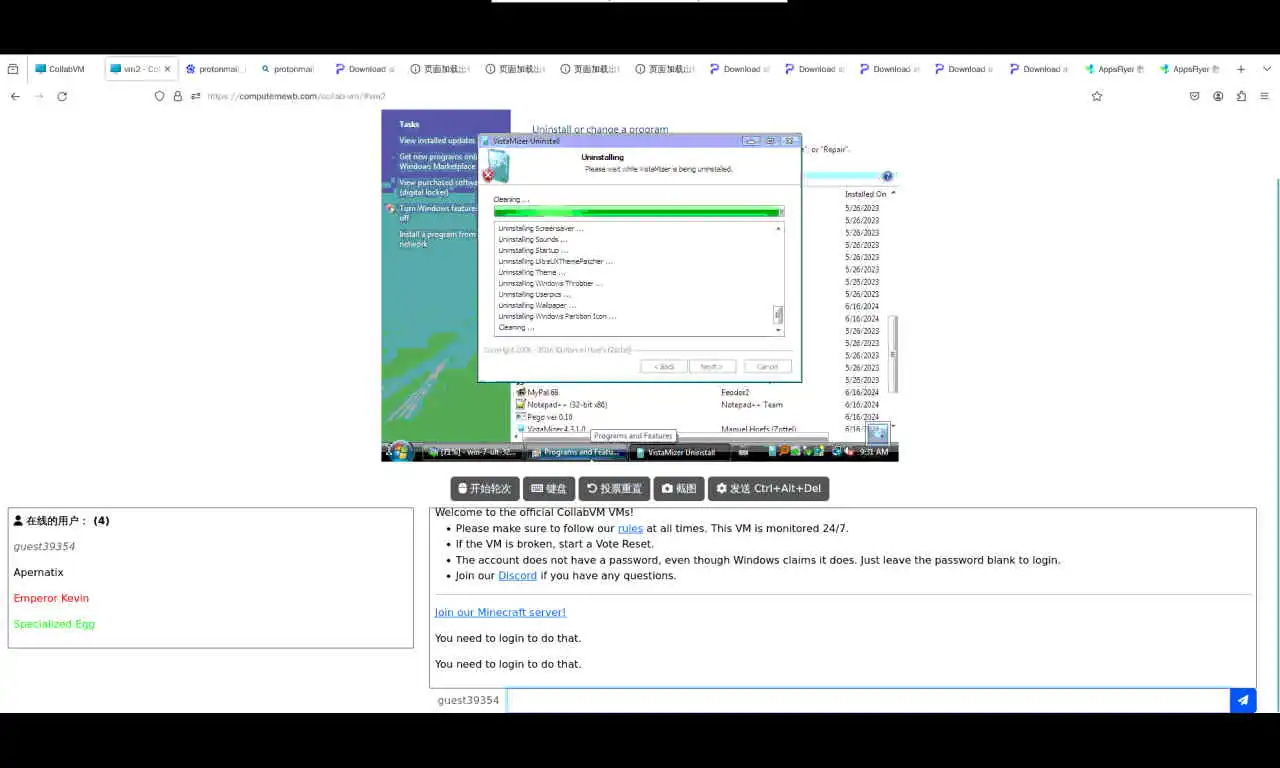This screenshot has height=768, width=1280.
Task: Switch to the last AppsFlyer tab
Action: [x=1190, y=69]
